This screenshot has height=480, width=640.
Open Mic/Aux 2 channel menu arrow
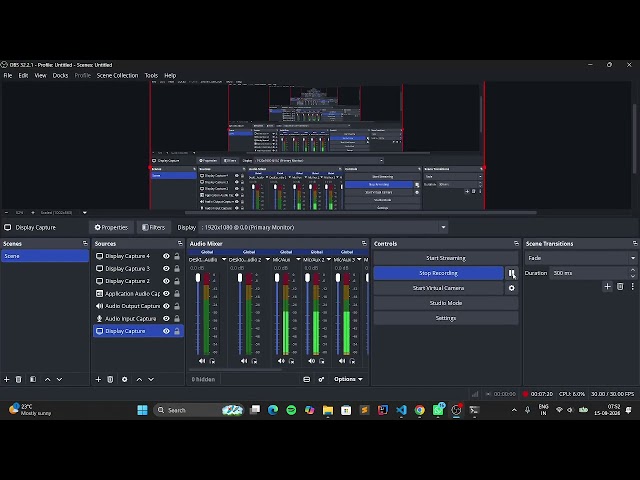point(329,260)
